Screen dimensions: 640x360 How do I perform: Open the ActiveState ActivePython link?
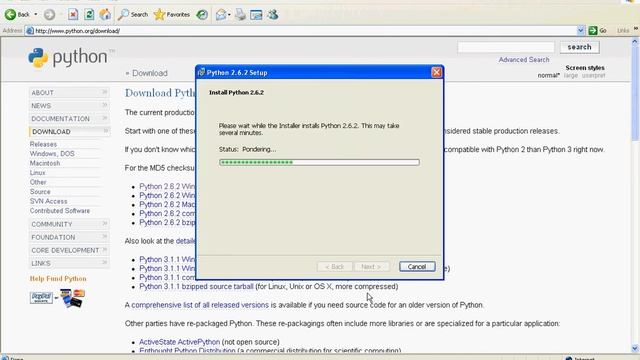(180, 342)
